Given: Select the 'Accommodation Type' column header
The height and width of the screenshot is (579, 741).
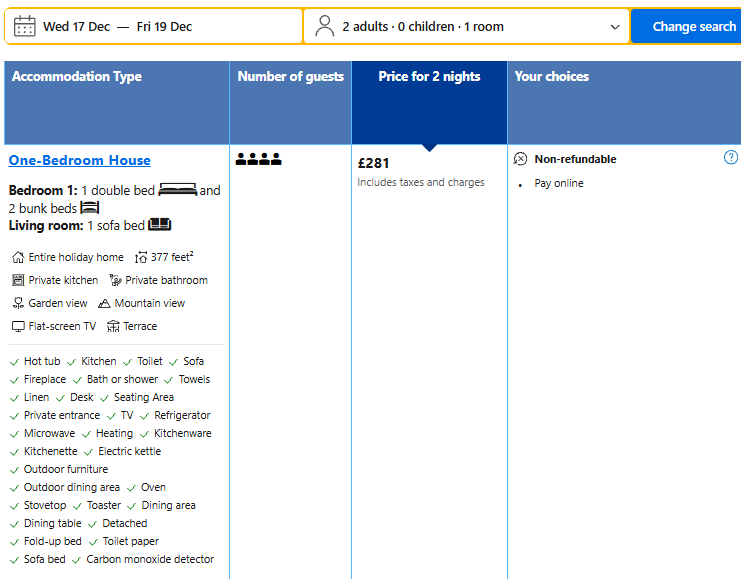Looking at the screenshot, I should click(77, 77).
